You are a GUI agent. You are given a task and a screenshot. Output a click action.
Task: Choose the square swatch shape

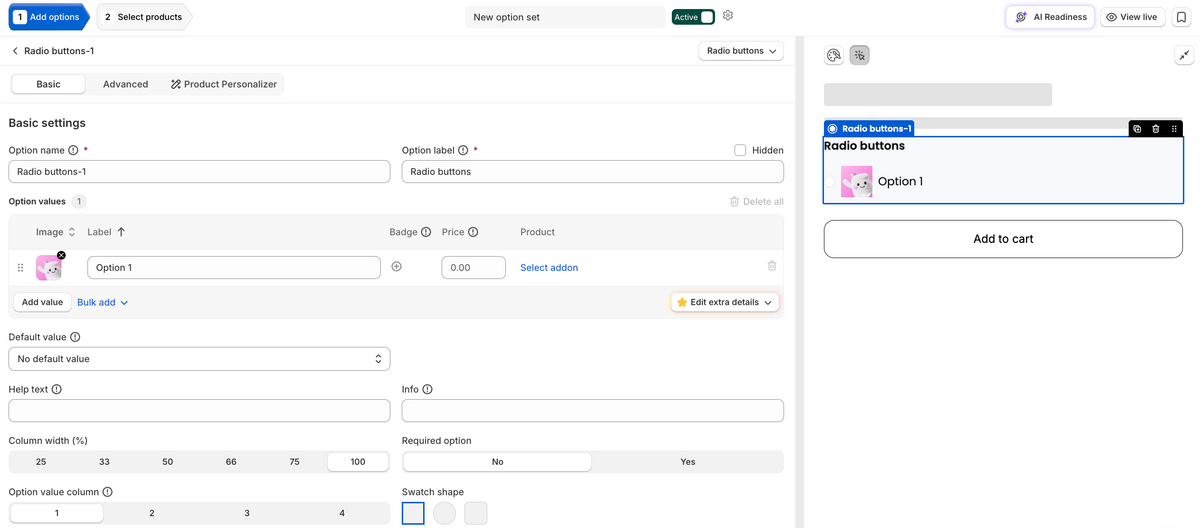coord(413,513)
